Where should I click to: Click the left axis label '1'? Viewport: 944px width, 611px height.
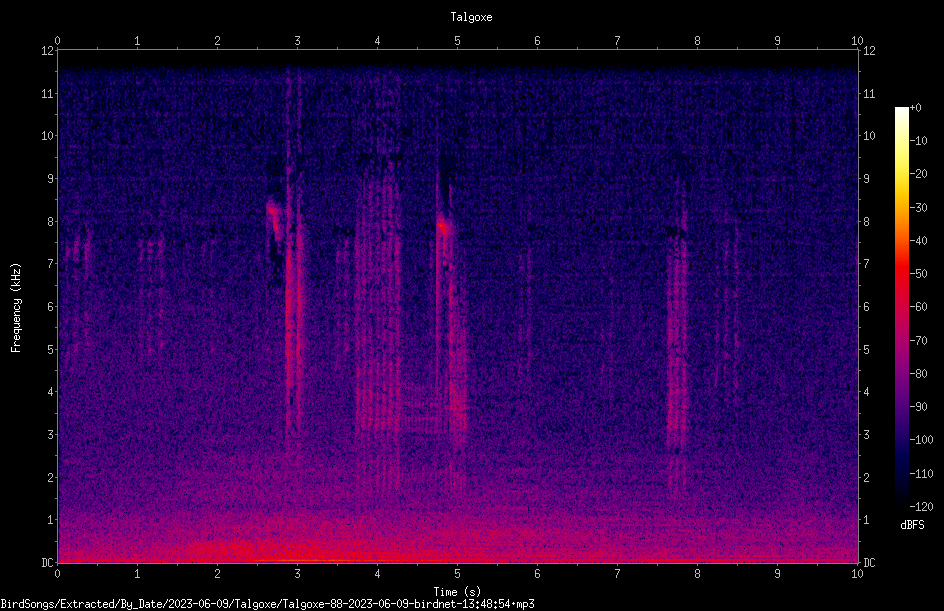[51, 520]
